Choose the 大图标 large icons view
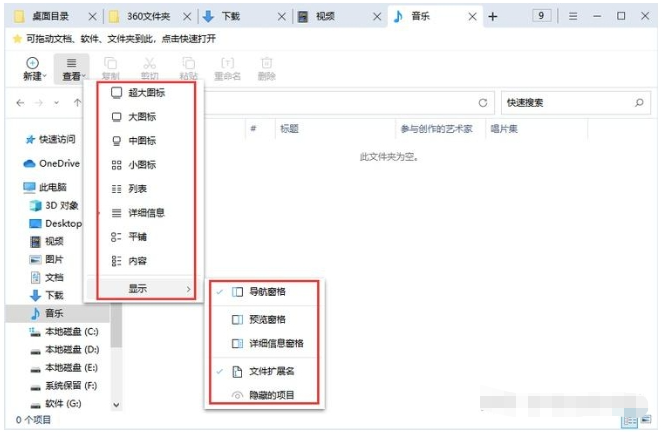This screenshot has width=663, height=437. [x=141, y=117]
